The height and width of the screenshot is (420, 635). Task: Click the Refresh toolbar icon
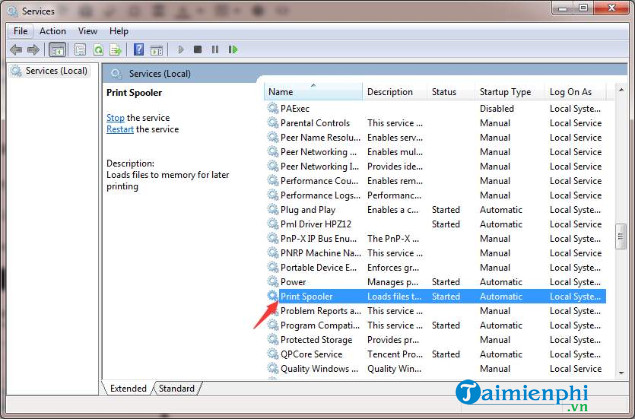98,50
